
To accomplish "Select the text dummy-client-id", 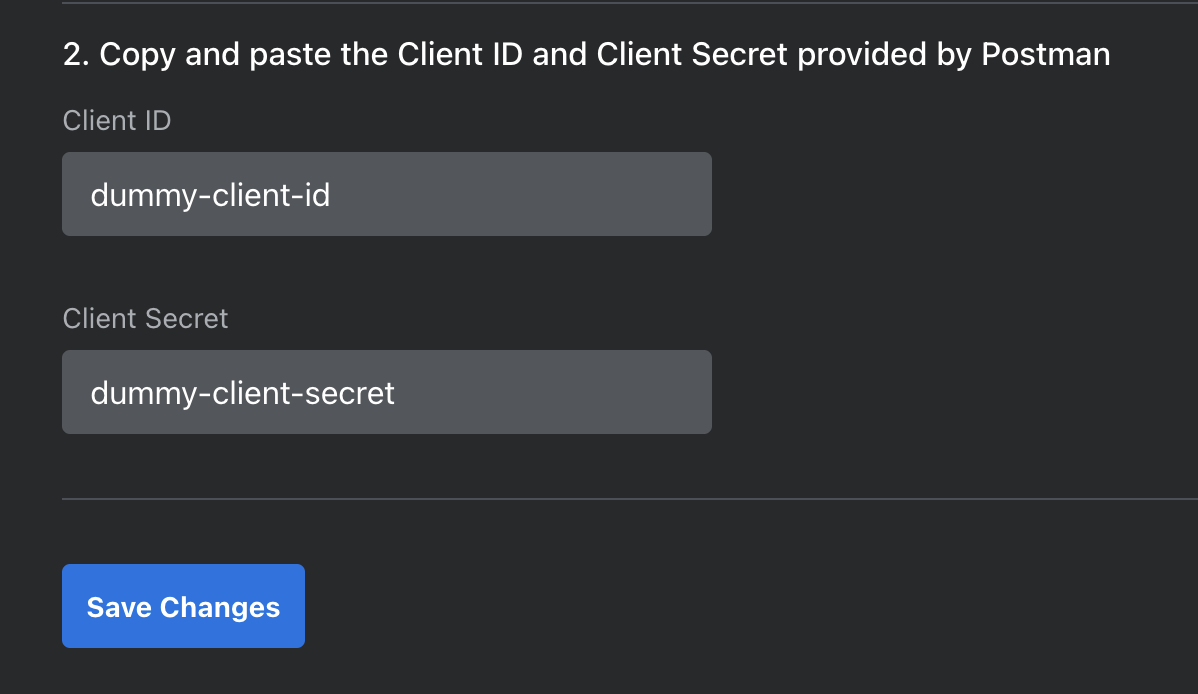I will coord(210,194).
